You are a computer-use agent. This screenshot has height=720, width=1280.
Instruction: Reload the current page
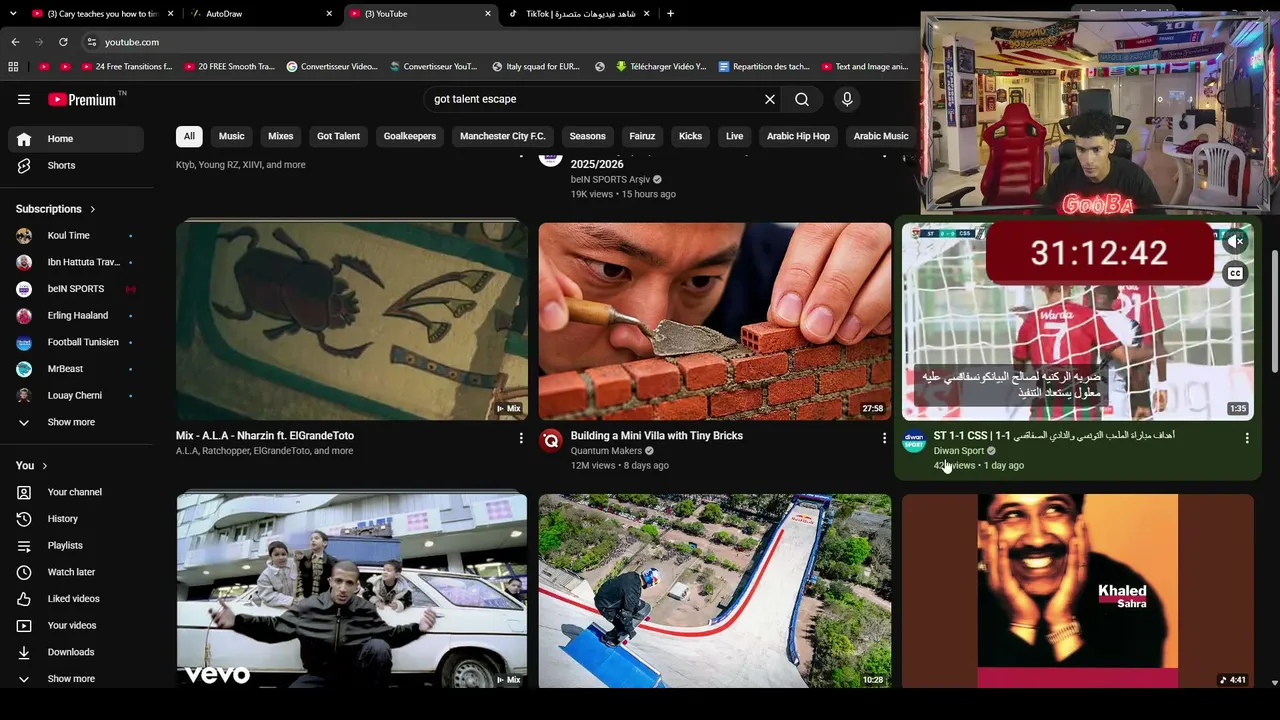click(x=63, y=42)
